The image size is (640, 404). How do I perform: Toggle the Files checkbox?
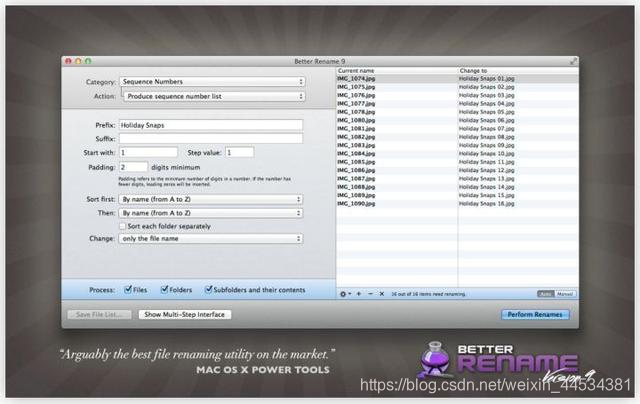(128, 289)
